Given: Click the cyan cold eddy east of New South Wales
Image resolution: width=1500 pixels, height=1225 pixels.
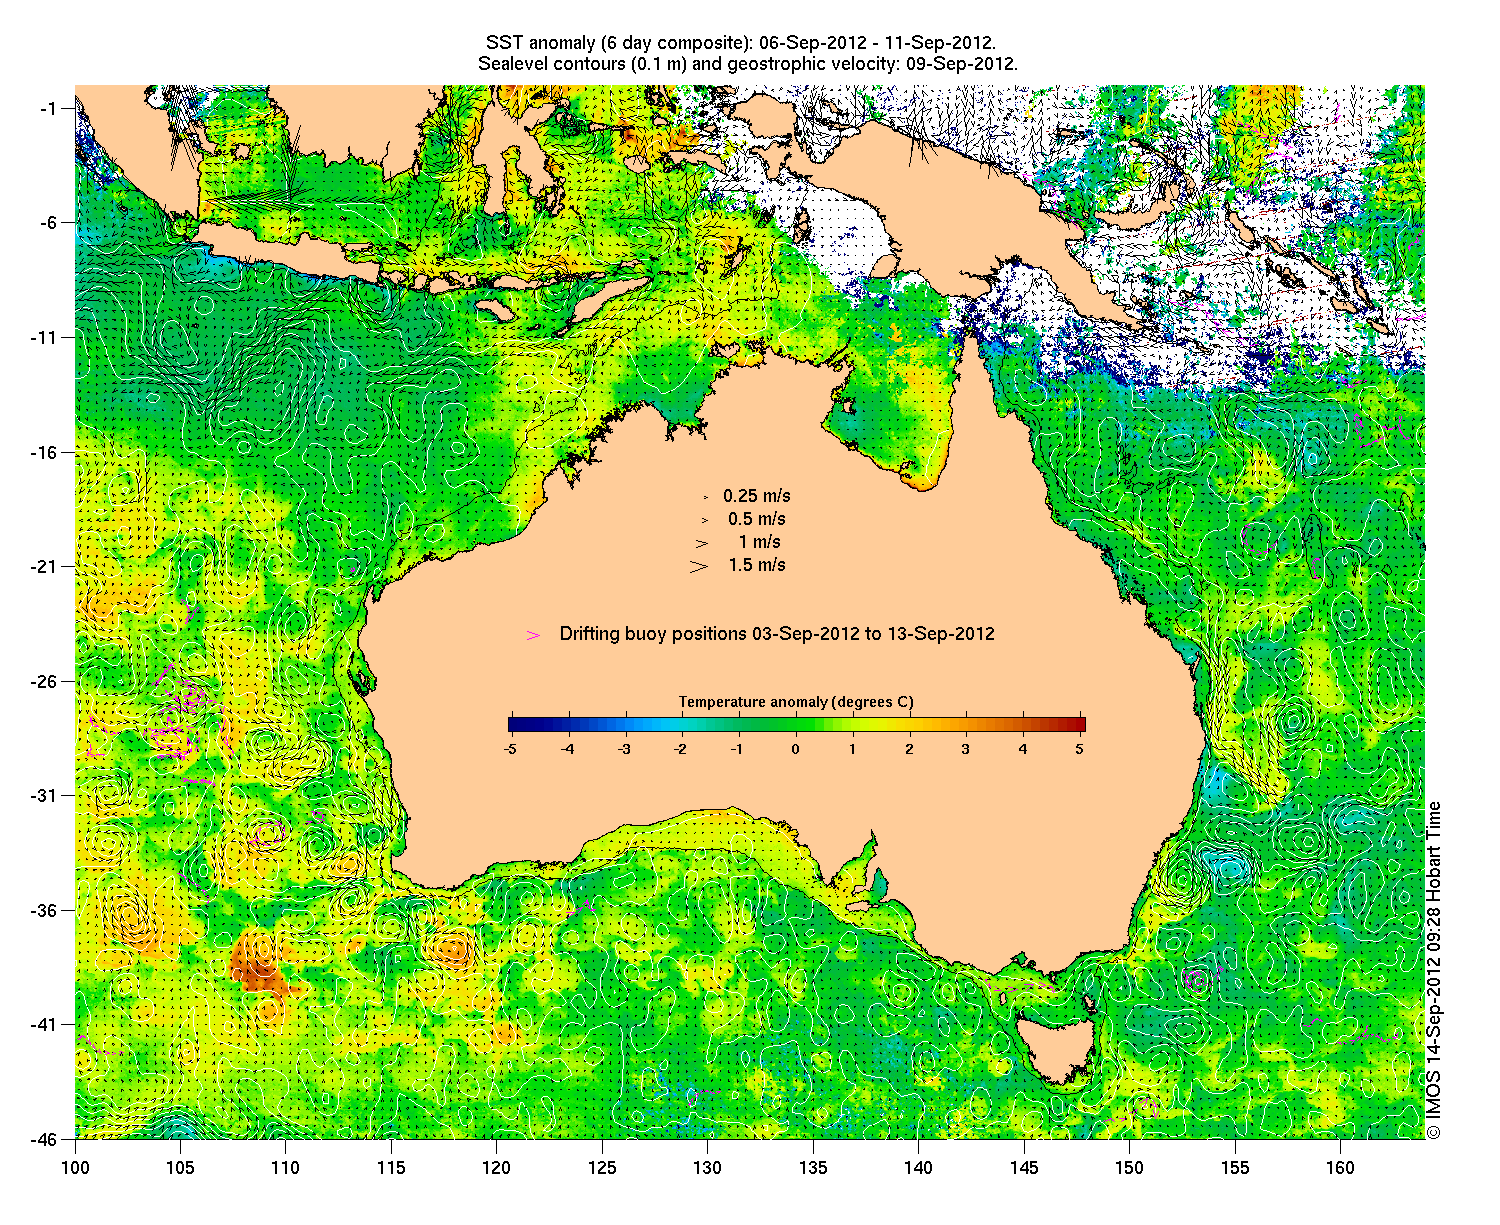Looking at the screenshot, I should point(1228,864).
